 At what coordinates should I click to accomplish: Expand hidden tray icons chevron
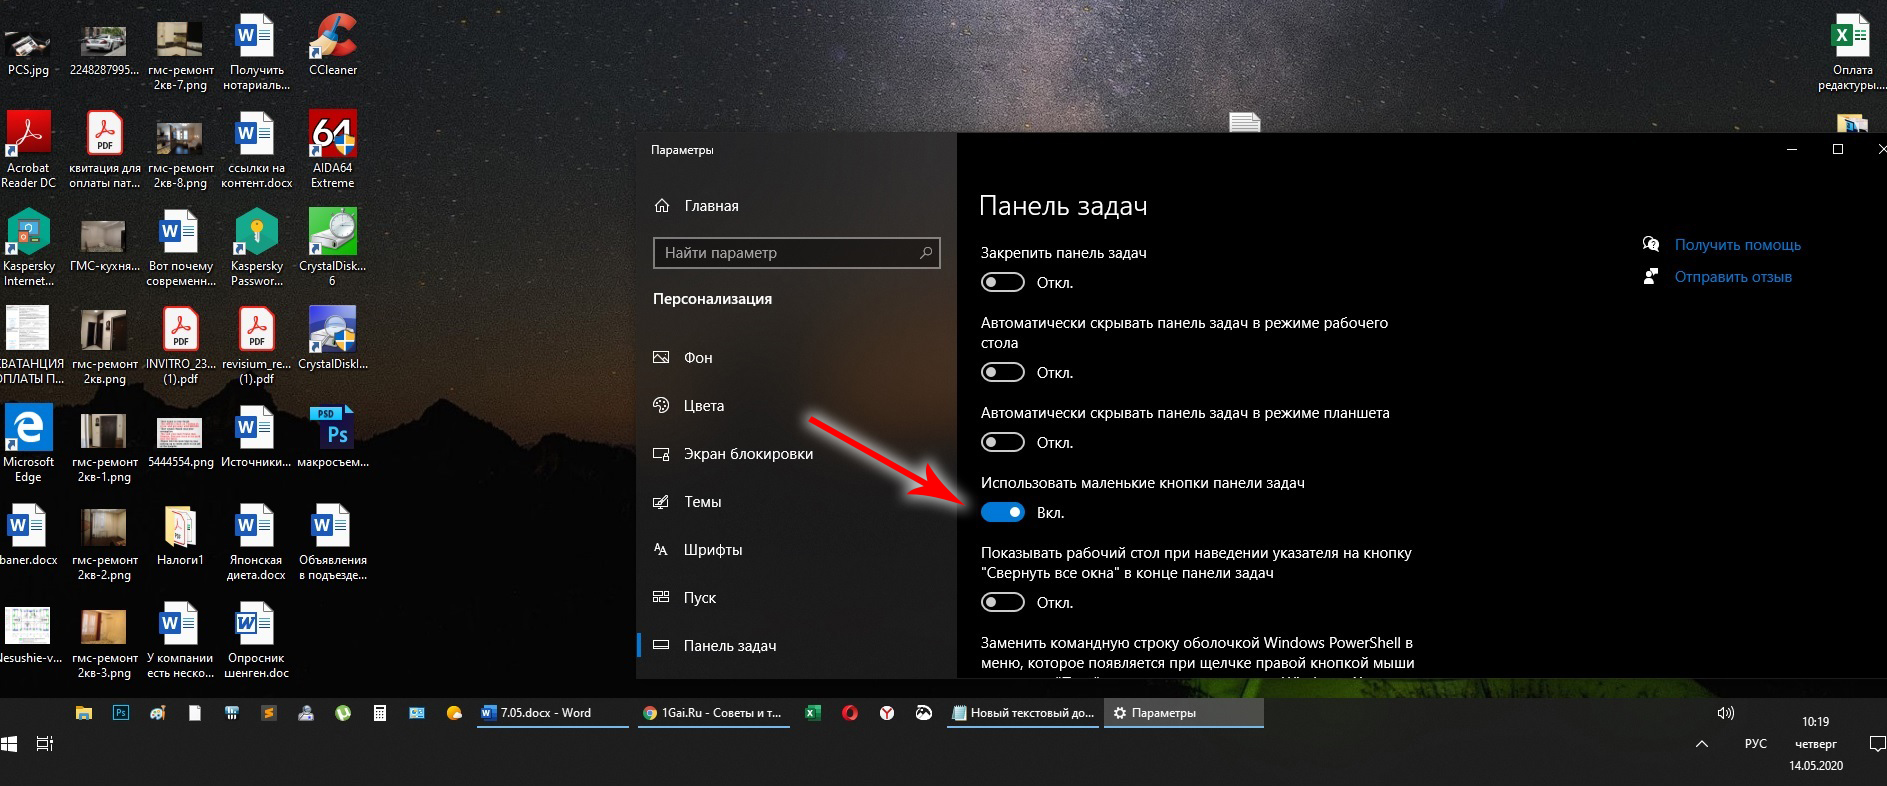click(1702, 744)
